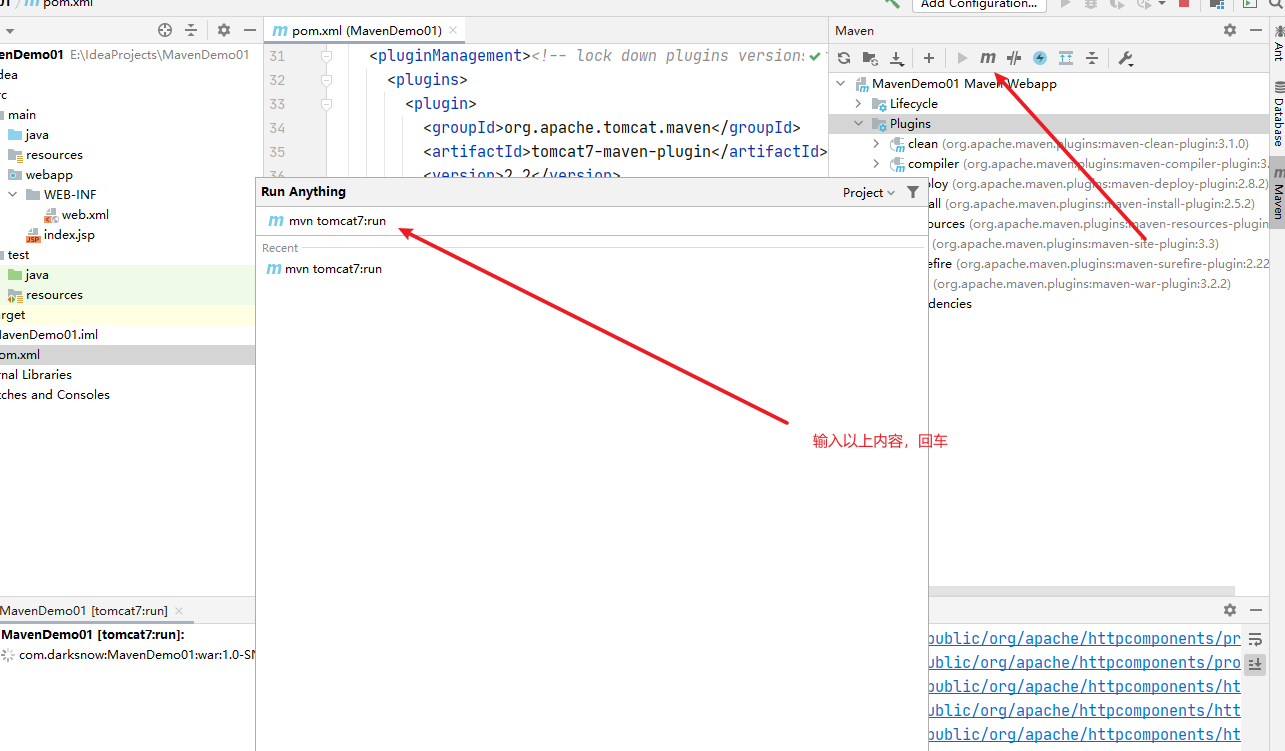Select the Lifecycle folder in the Maven tree
This screenshot has height=751, width=1285.
[904, 104]
